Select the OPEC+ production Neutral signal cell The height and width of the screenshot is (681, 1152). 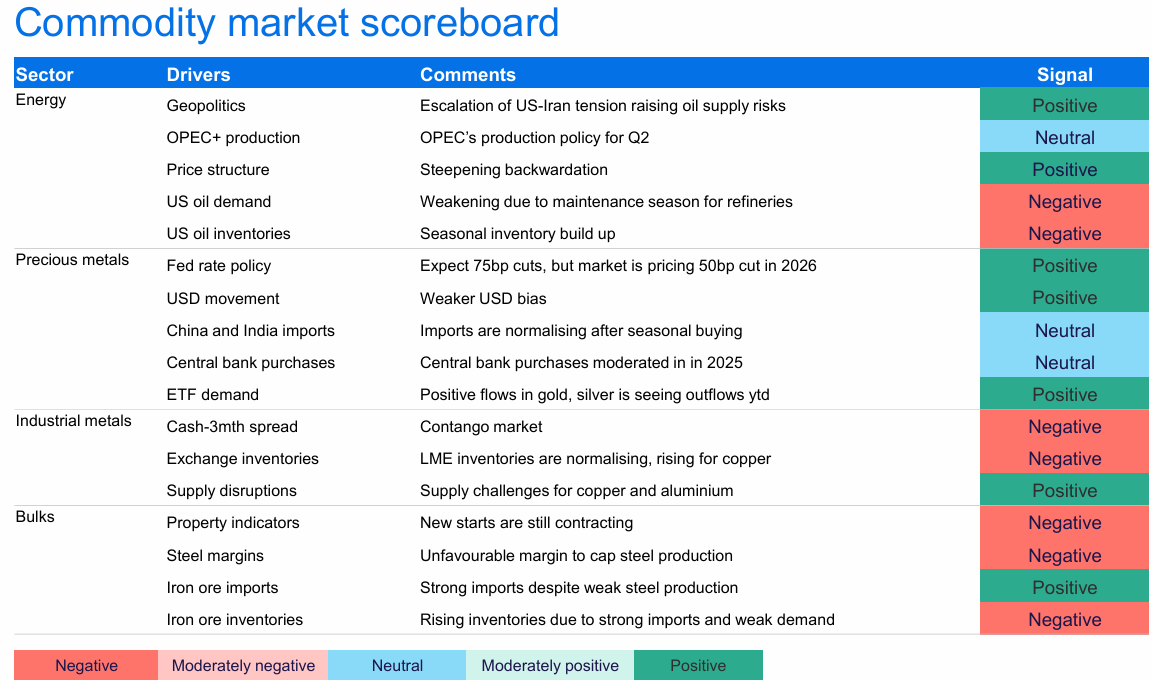click(1064, 138)
